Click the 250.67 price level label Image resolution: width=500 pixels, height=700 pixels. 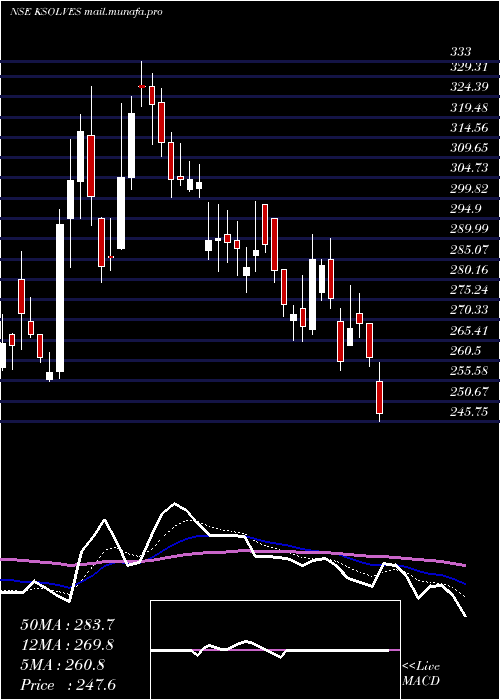click(469, 392)
